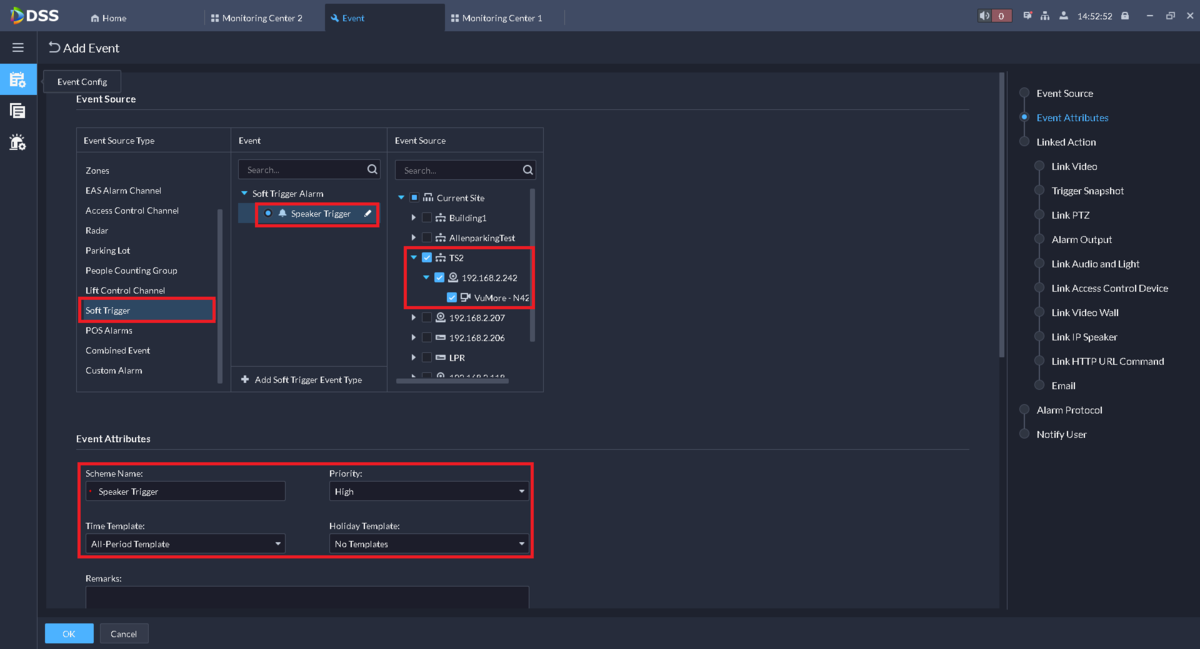
Task: Click Add Soft Trigger Event Type
Action: (301, 380)
